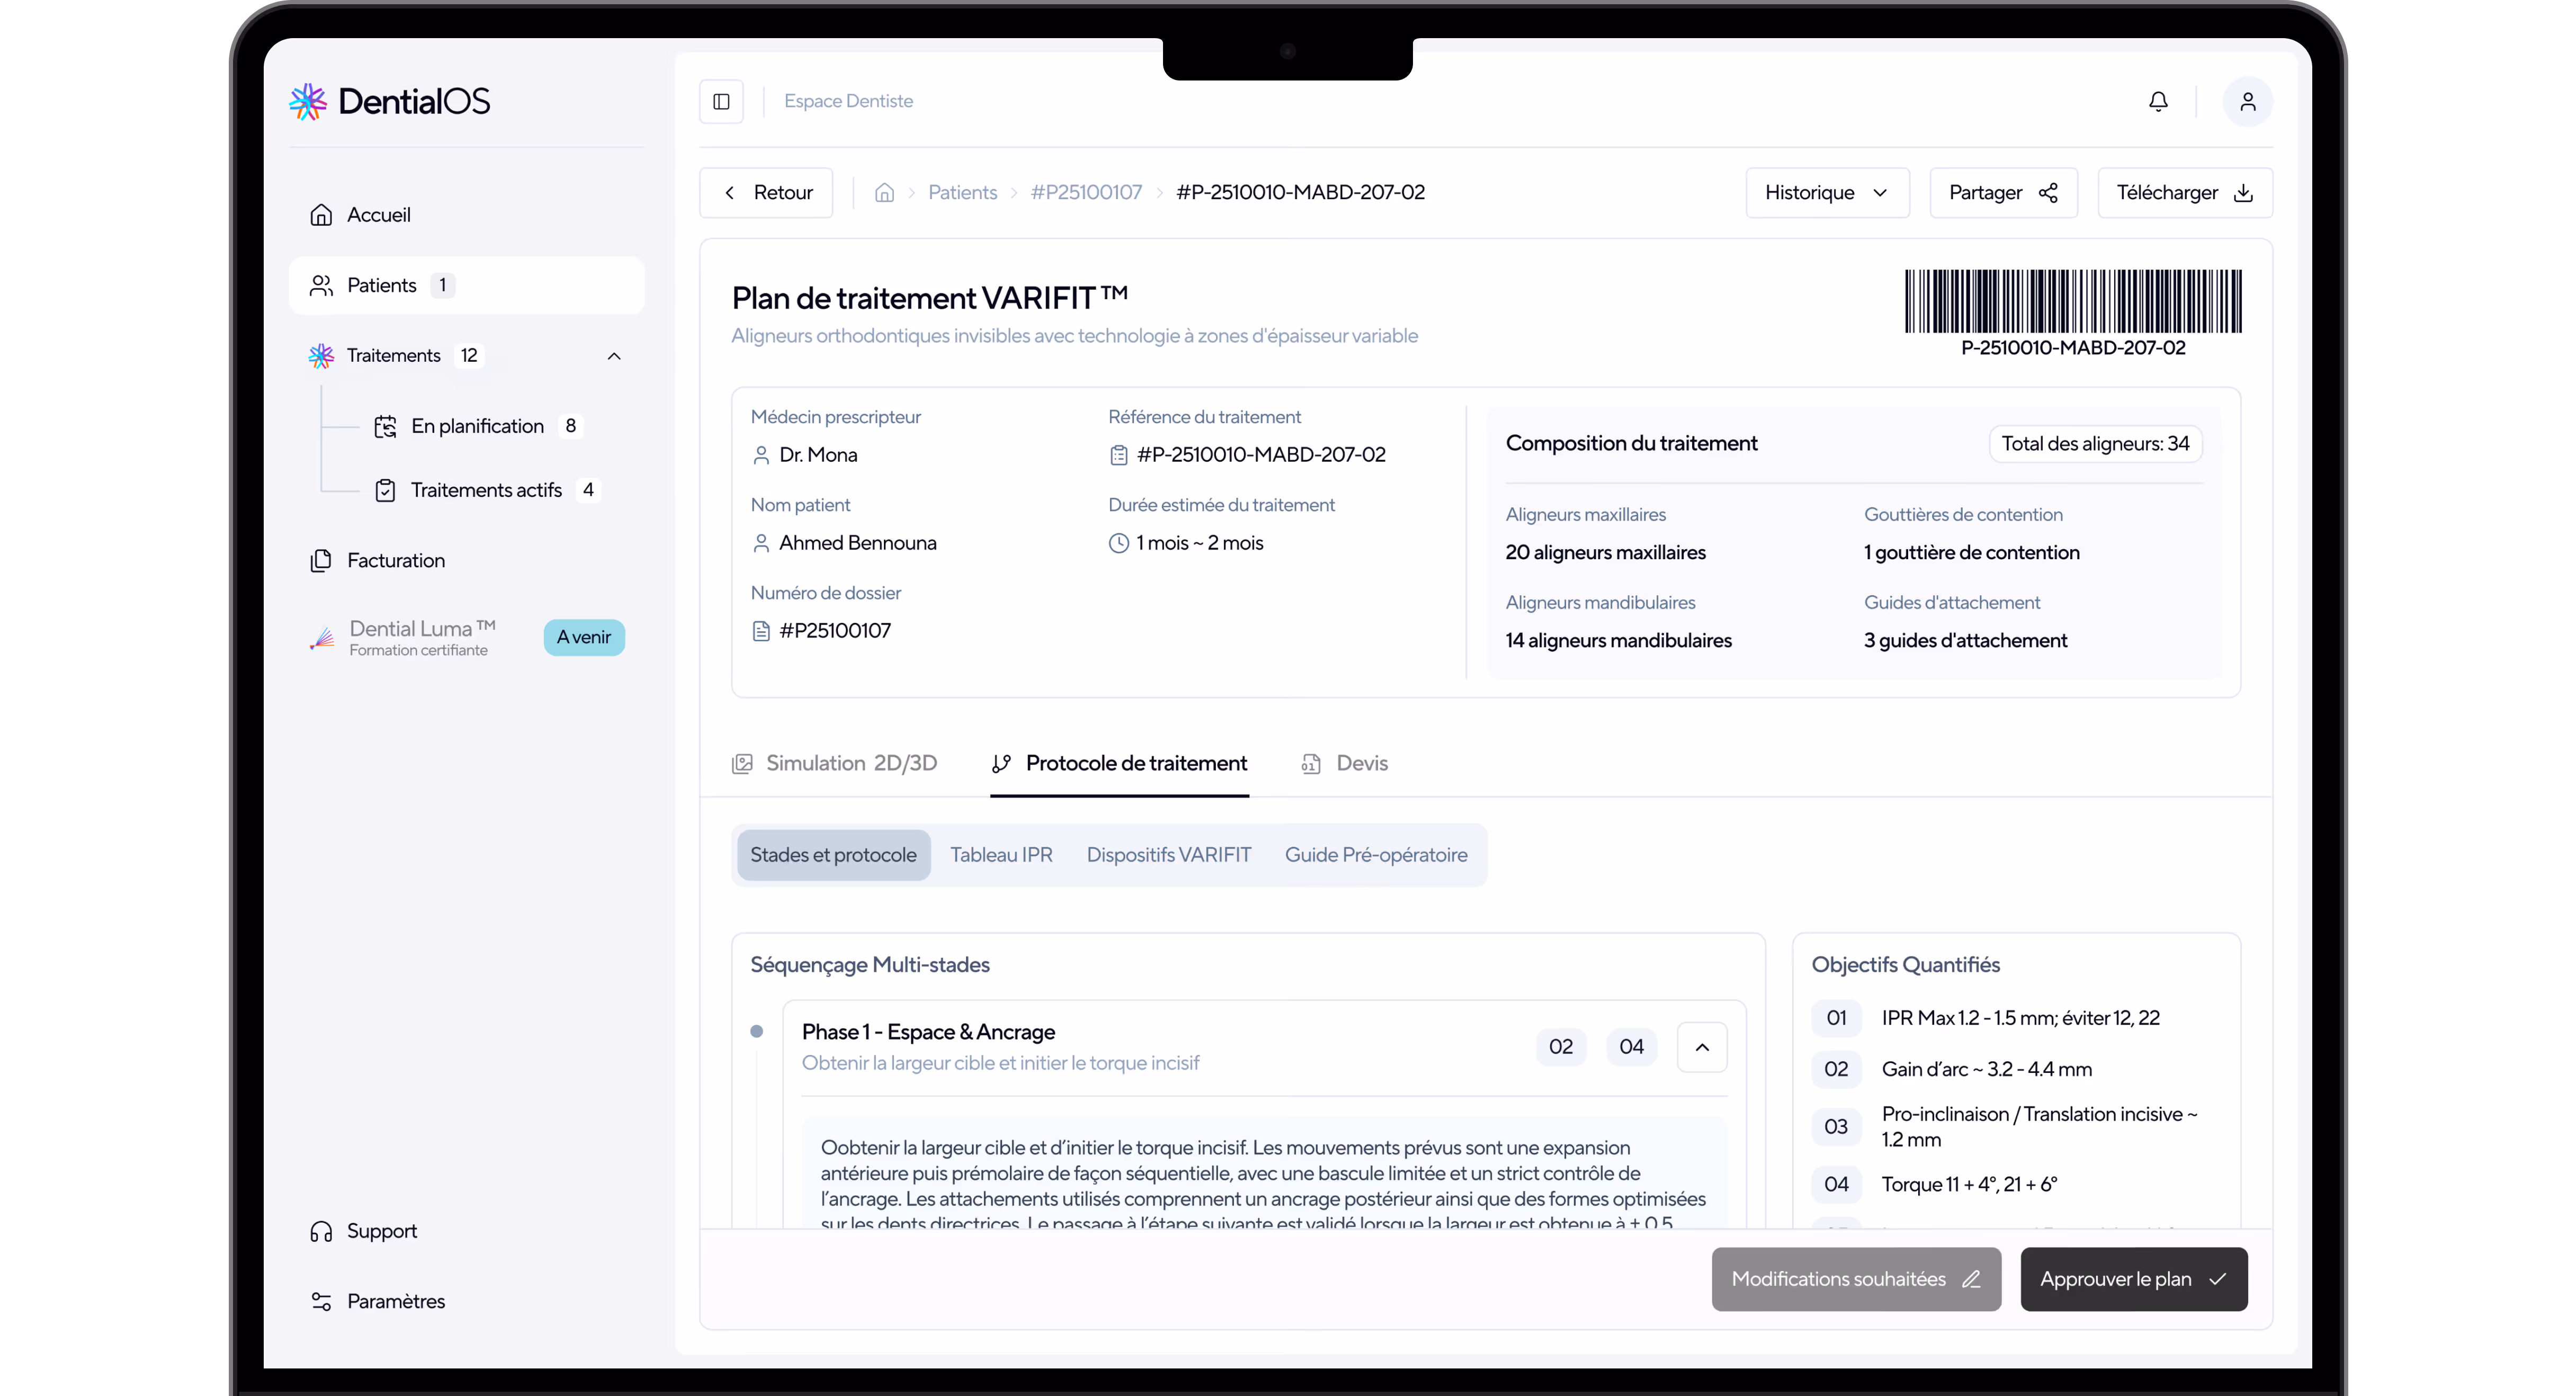Activate the En planification filter

point(477,426)
